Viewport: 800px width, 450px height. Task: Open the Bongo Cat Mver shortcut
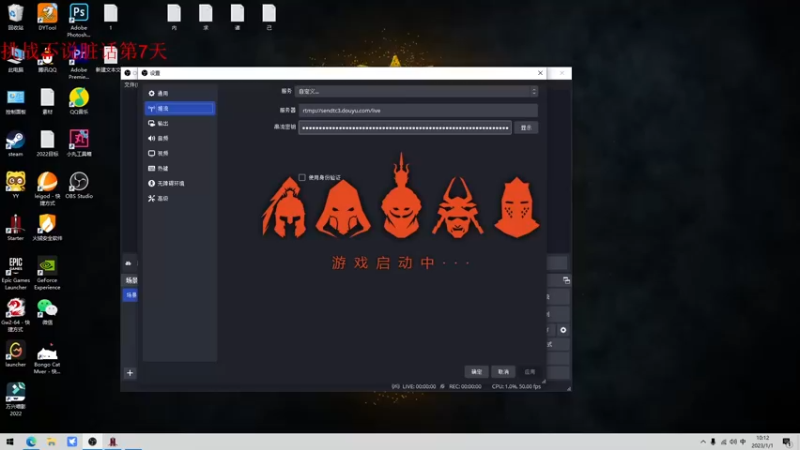pos(47,358)
